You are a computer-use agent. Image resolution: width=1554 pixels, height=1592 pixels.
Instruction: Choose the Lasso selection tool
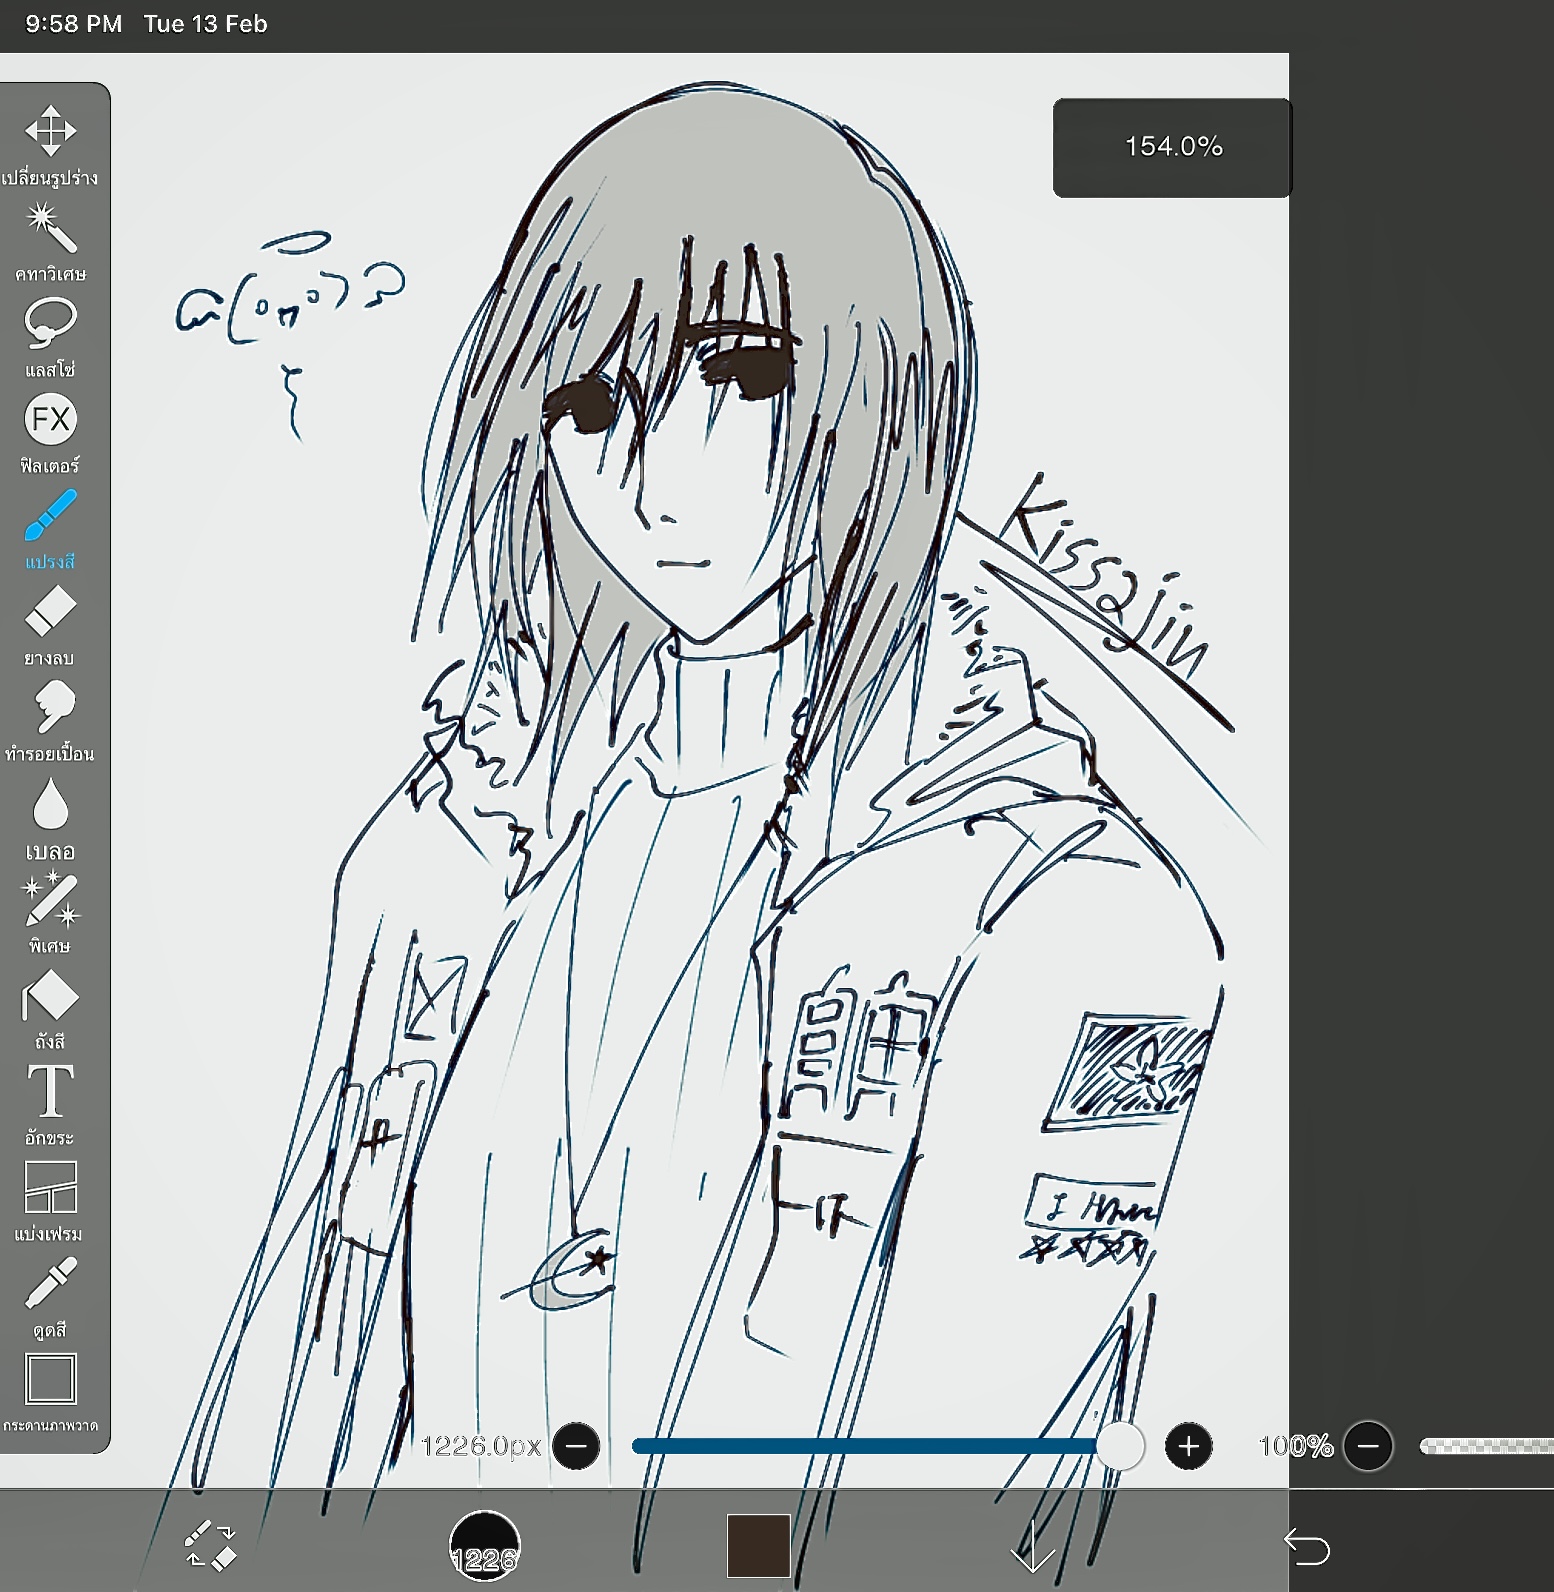tap(50, 323)
